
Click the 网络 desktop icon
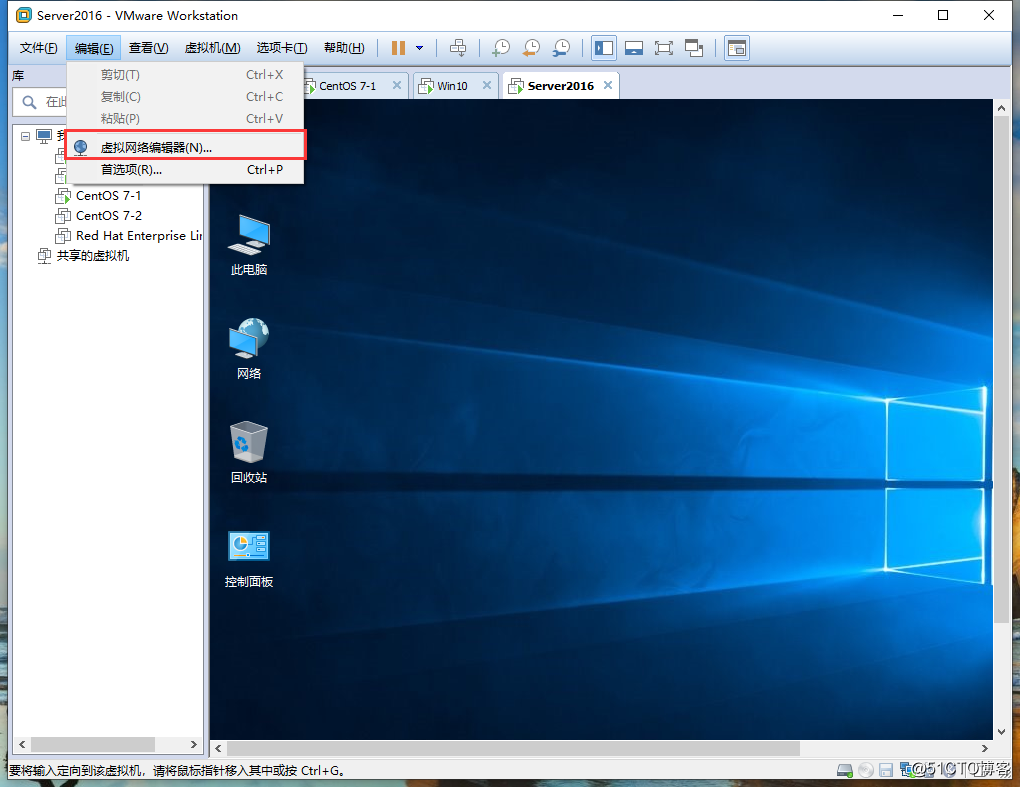pyautogui.click(x=249, y=349)
